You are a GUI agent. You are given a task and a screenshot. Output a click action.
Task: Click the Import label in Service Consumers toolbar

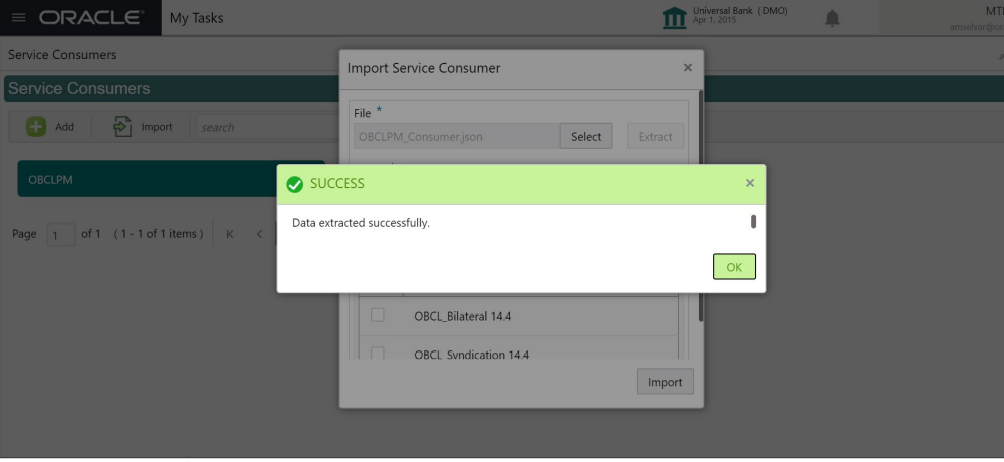[157, 127]
